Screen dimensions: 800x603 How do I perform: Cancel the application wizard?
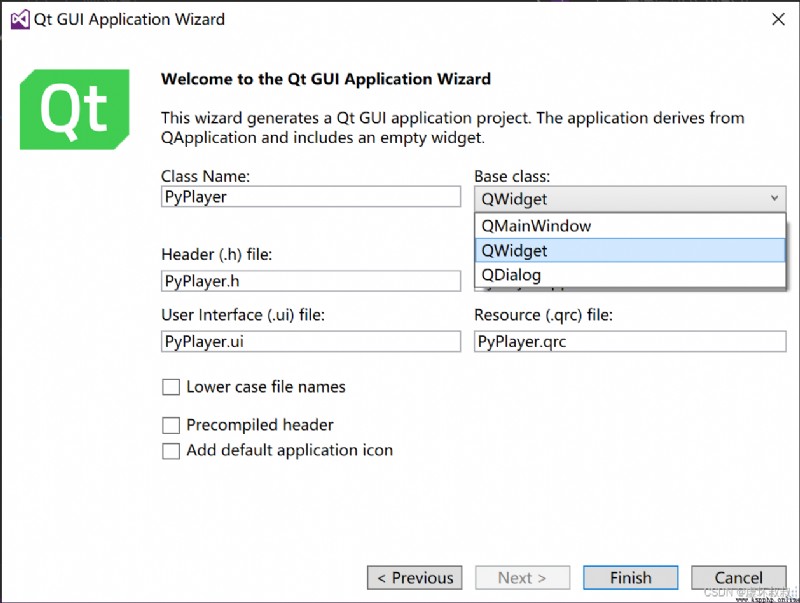738,577
